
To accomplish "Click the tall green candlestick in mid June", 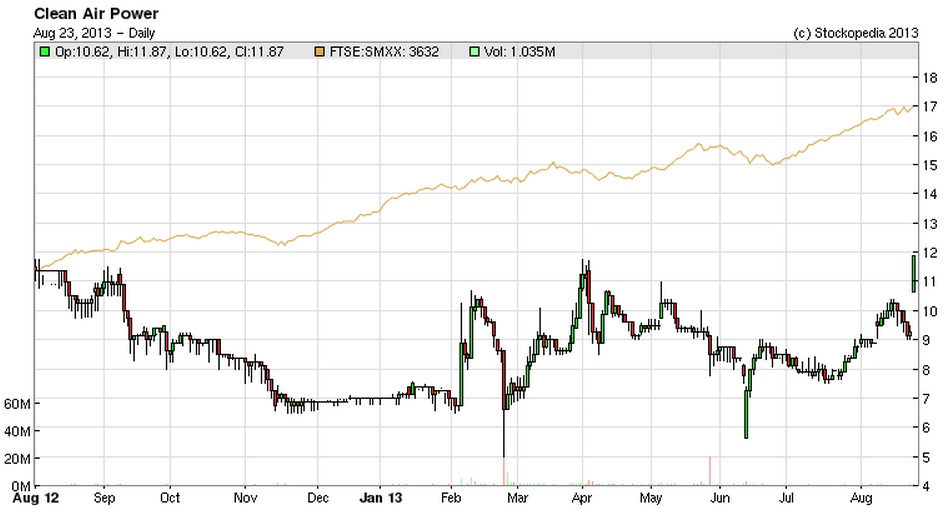I will click(746, 414).
